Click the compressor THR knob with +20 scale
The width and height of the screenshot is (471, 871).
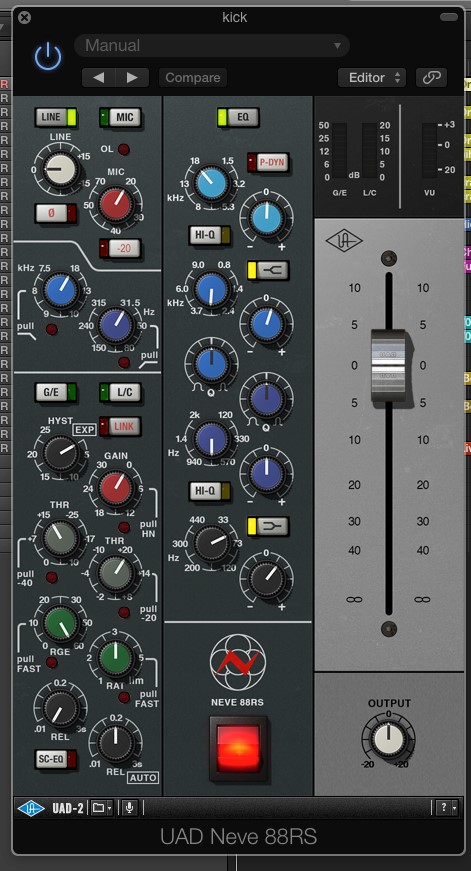[x=116, y=572]
